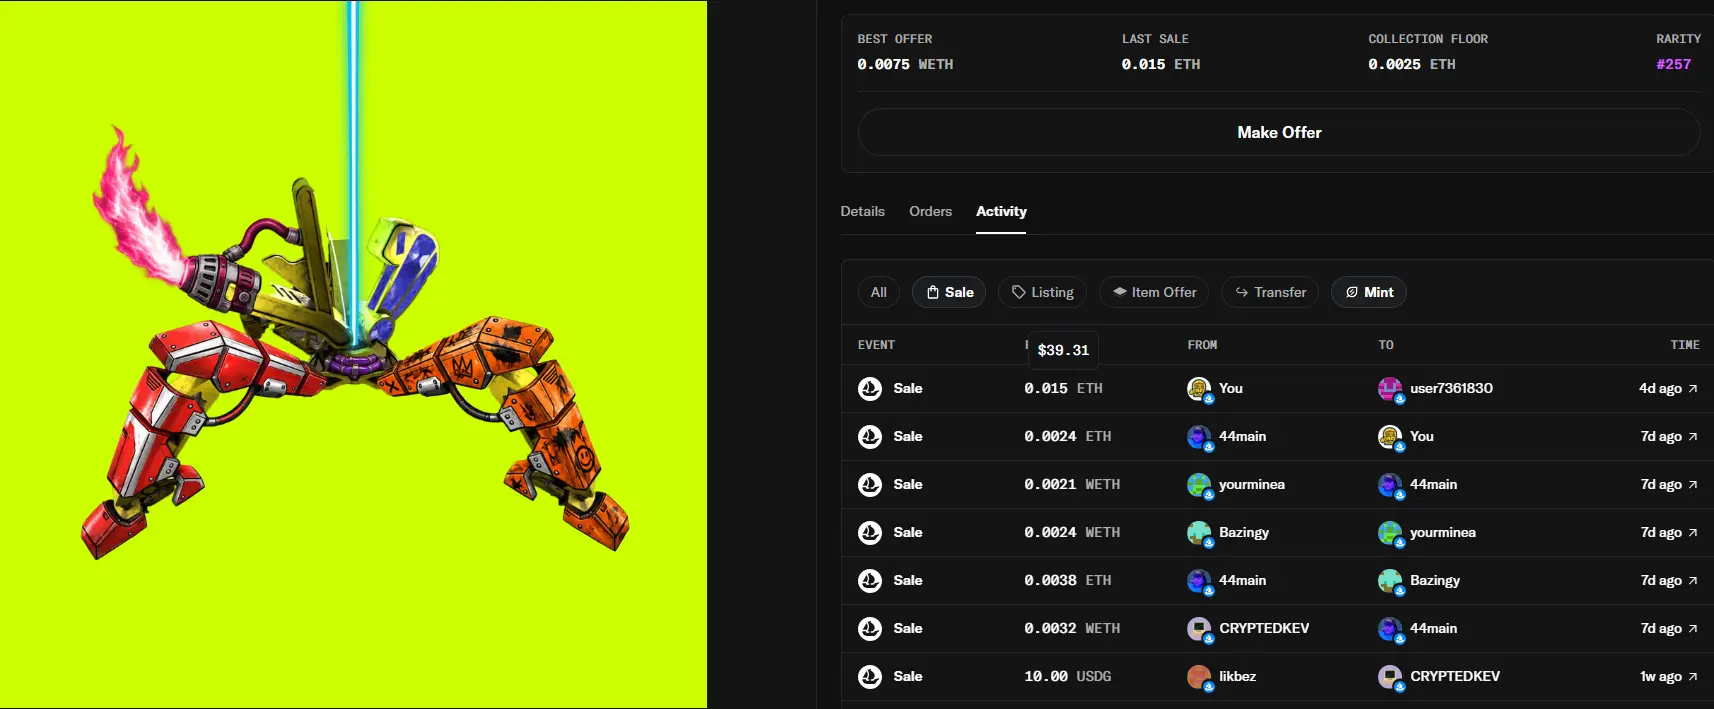Click the '4d ago' timestamp text
The width and height of the screenshot is (1714, 709).
(x=1660, y=389)
